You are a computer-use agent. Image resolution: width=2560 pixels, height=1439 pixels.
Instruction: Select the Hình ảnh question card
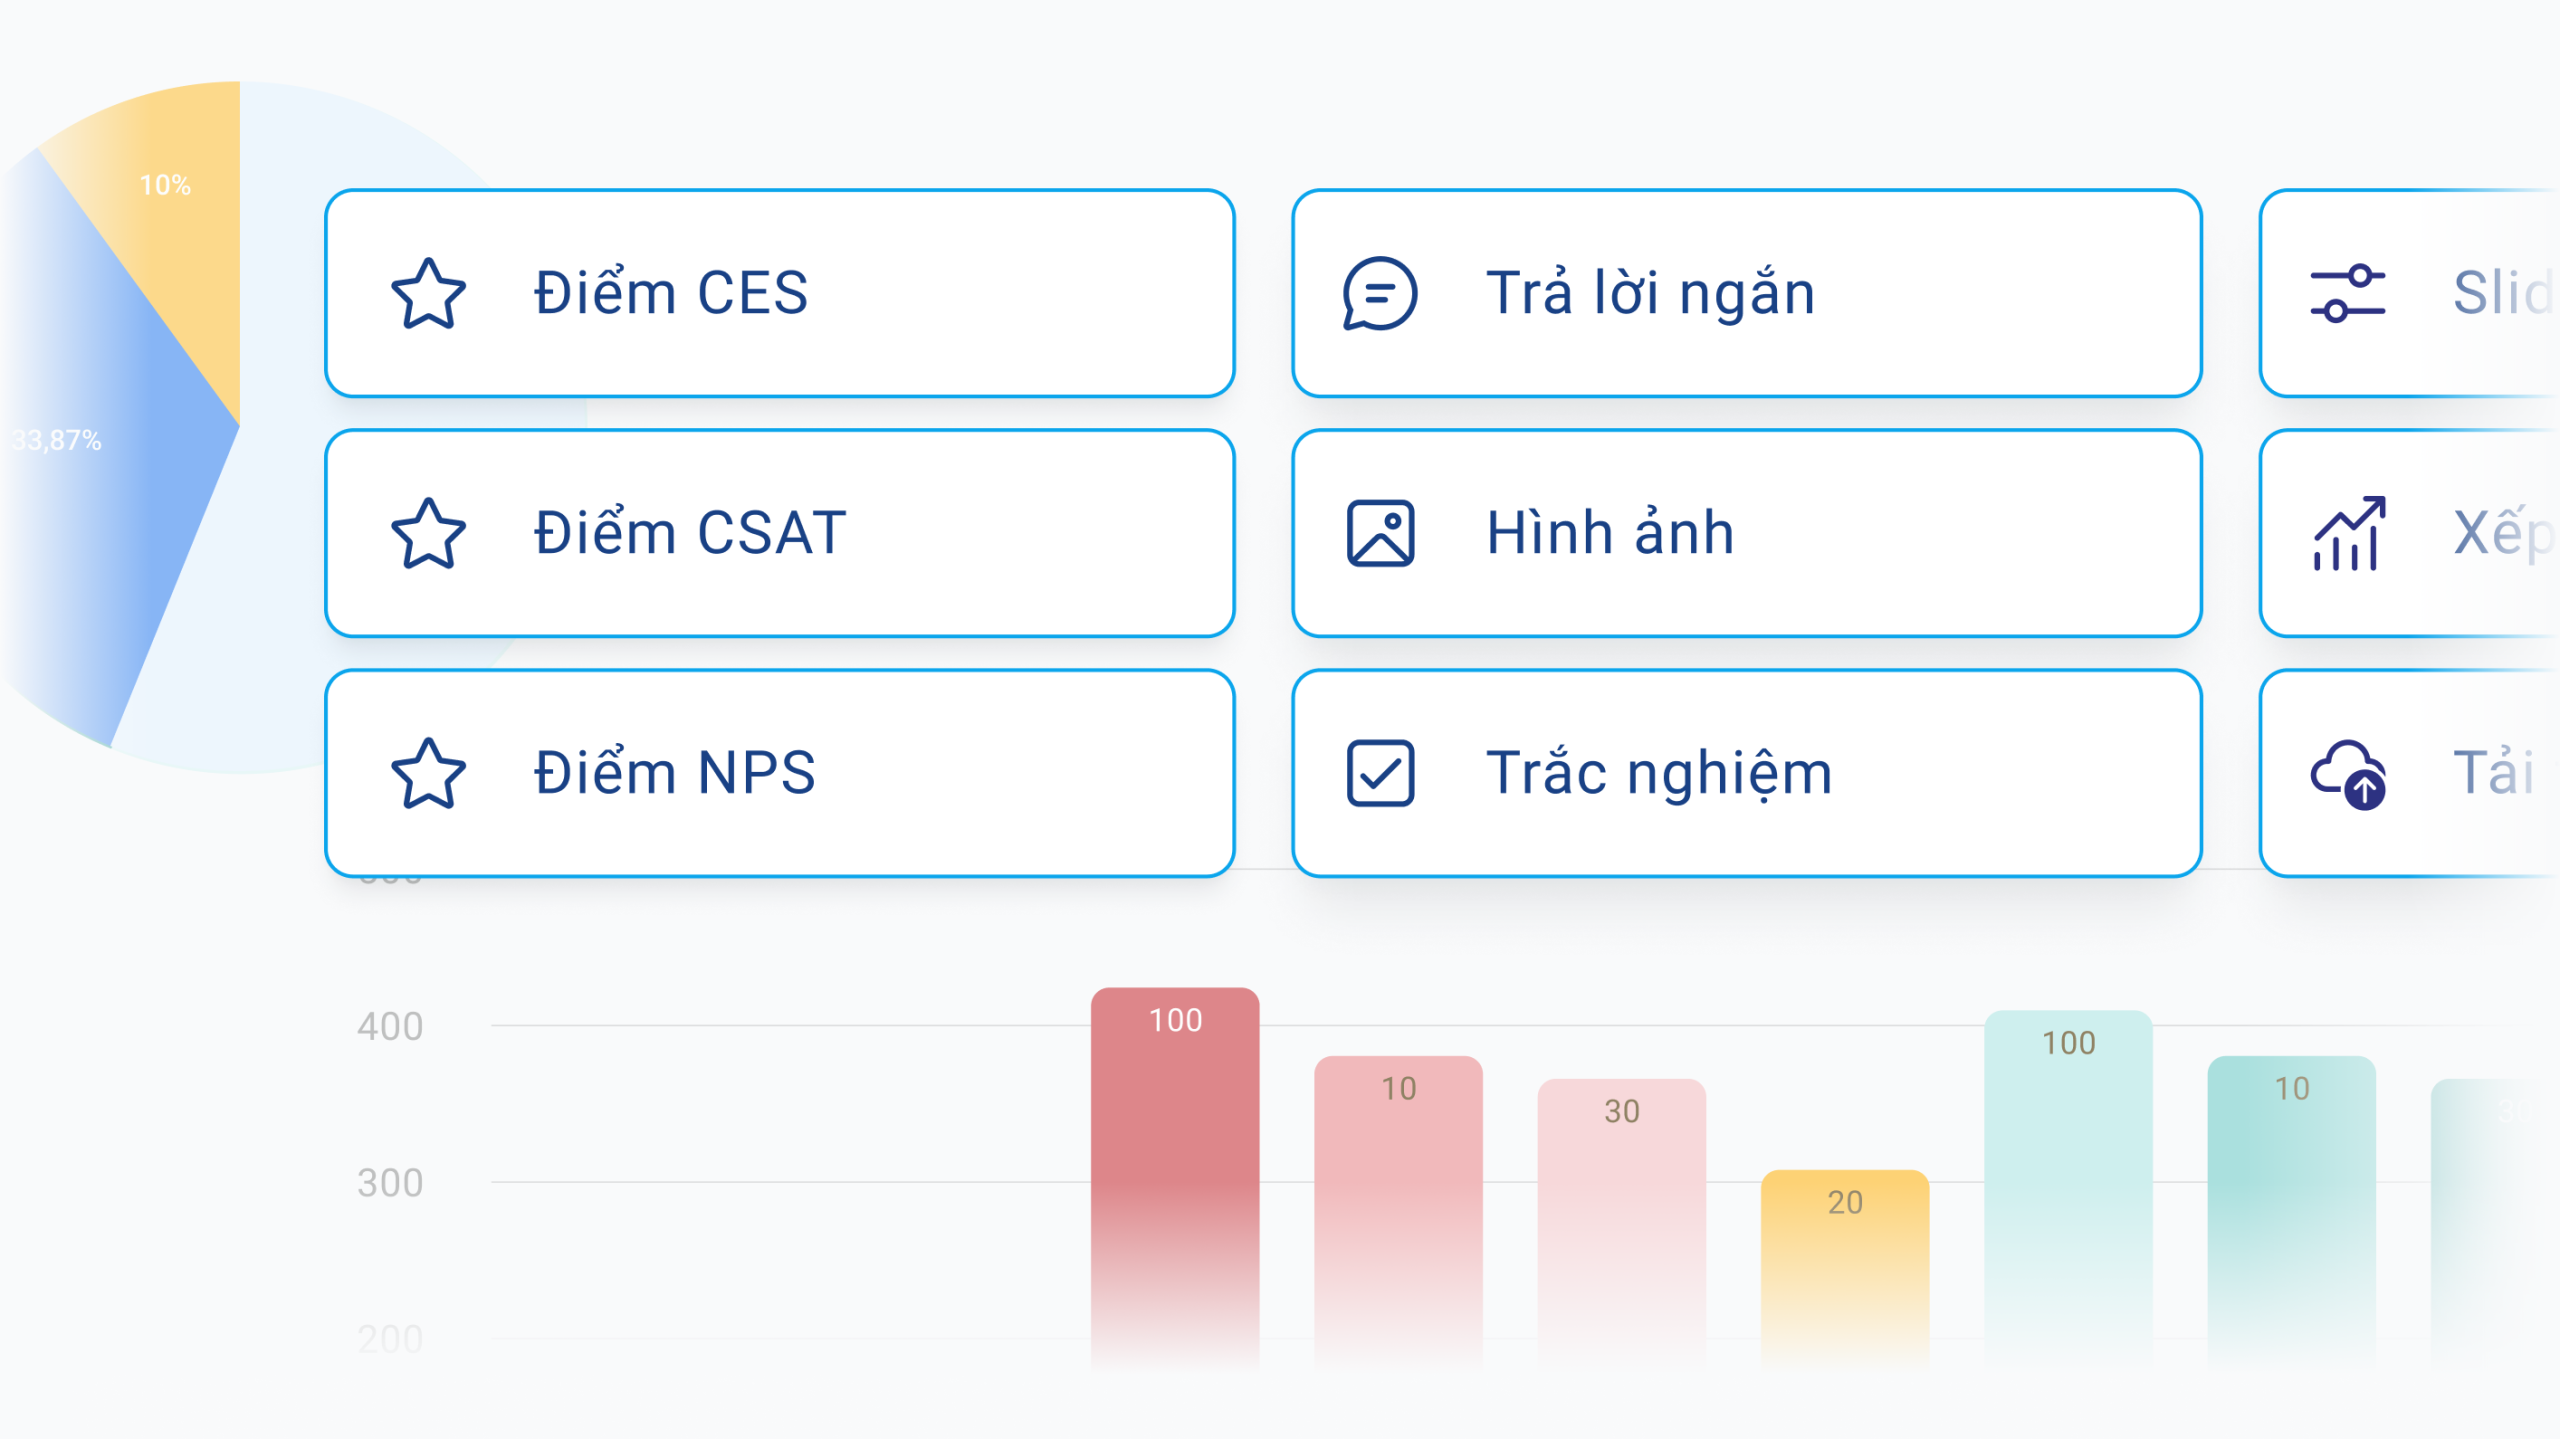coord(1746,534)
